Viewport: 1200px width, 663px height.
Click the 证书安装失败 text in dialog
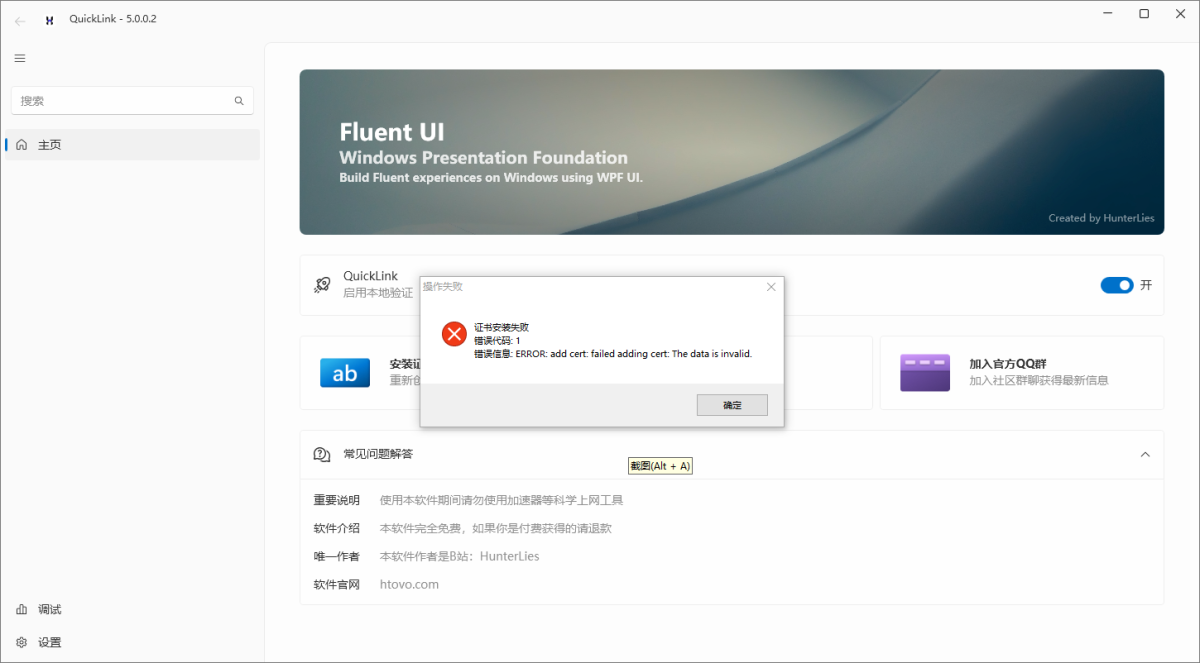501,327
